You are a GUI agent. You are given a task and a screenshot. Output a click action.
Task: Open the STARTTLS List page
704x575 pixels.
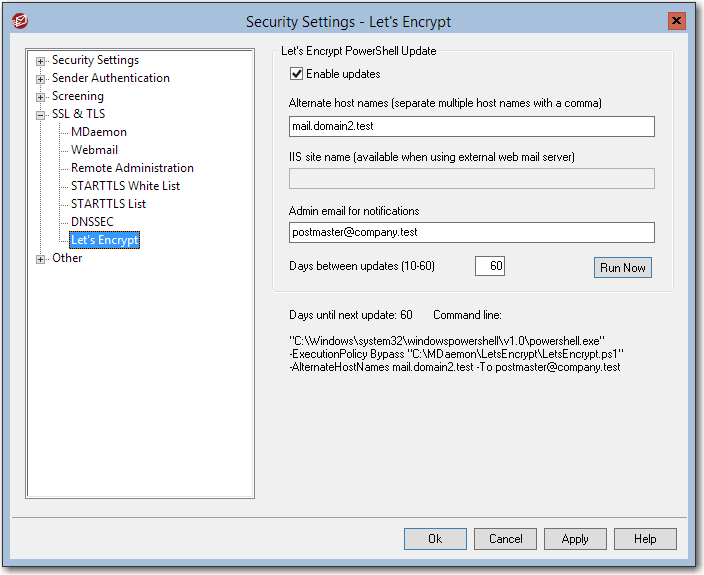pos(108,204)
